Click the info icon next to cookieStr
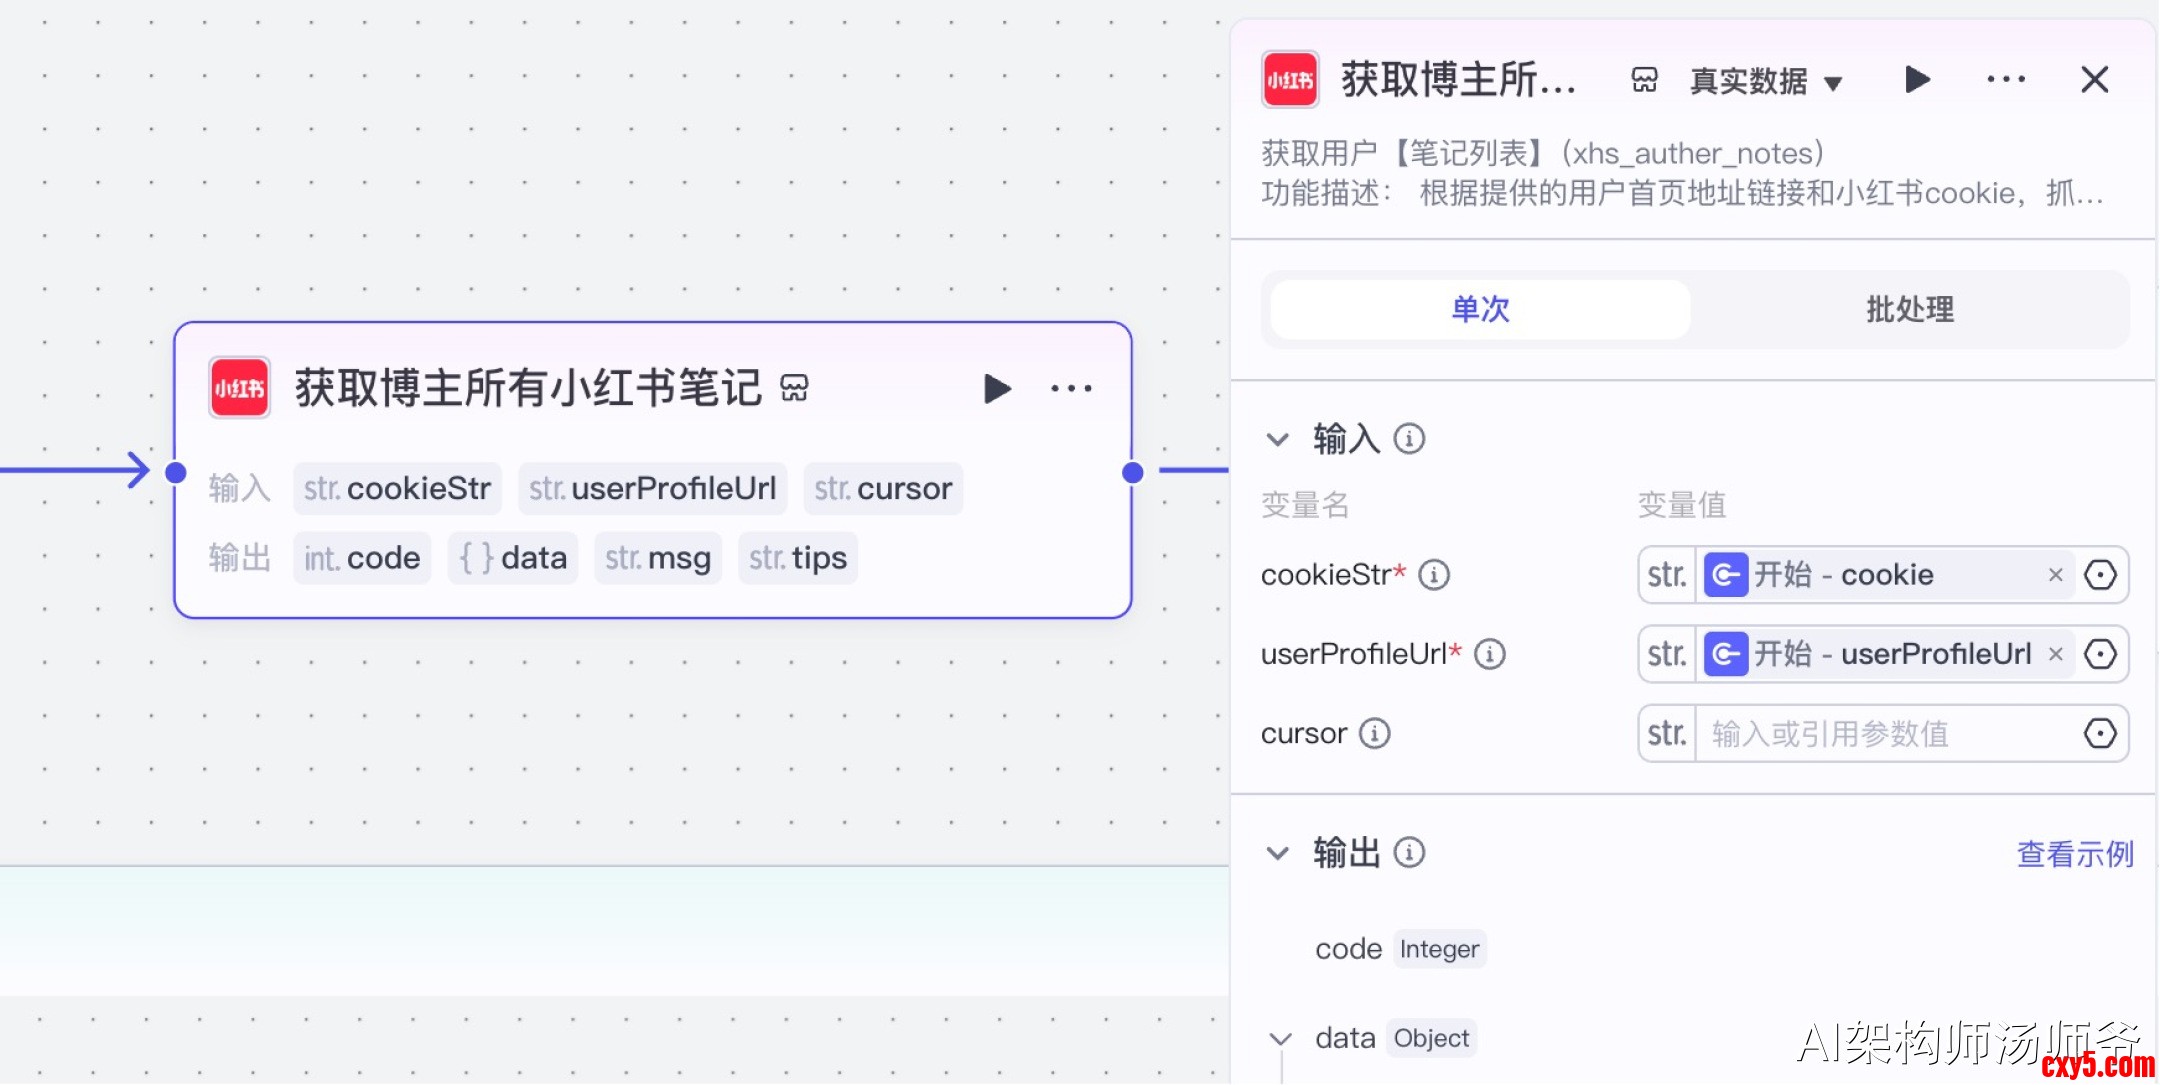This screenshot has height=1085, width=2160. 1434,575
